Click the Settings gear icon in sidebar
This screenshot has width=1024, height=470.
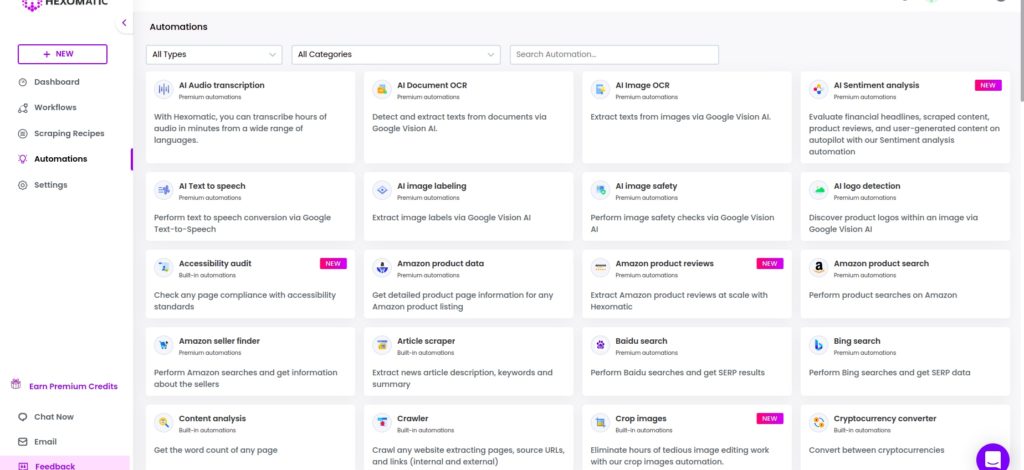tap(23, 185)
